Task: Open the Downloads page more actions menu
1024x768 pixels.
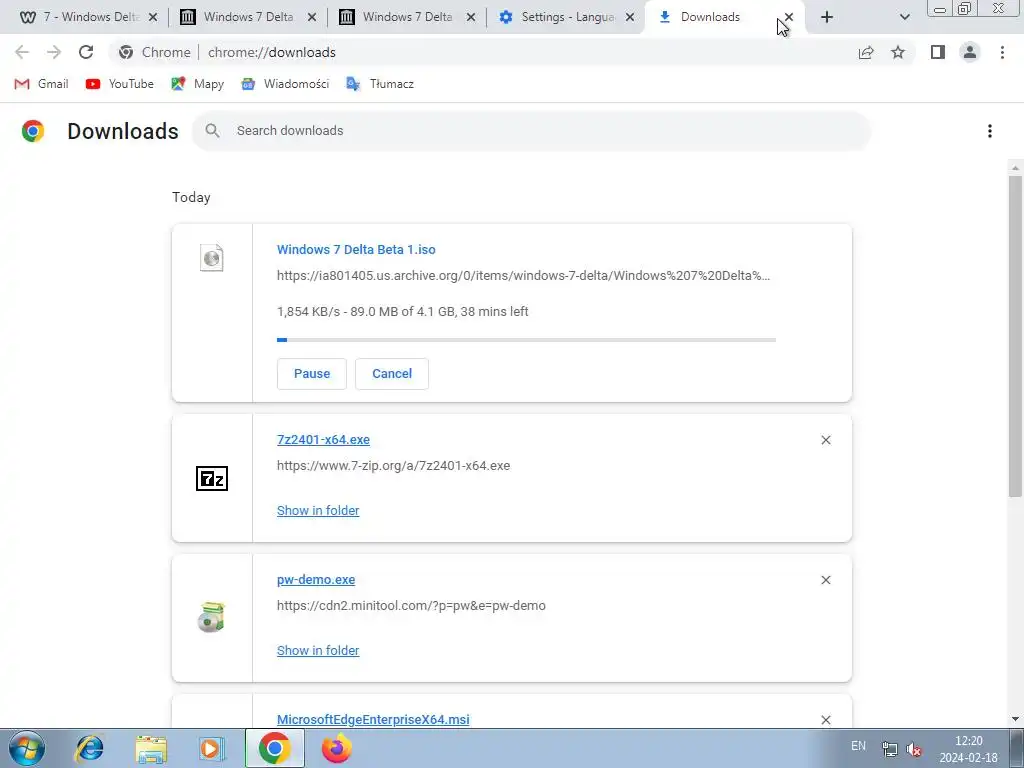Action: coord(990,131)
